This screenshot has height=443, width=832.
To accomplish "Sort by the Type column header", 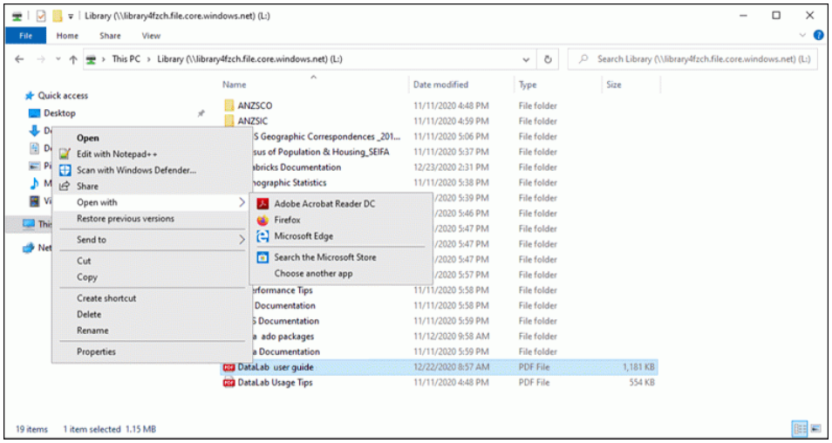I will point(527,84).
